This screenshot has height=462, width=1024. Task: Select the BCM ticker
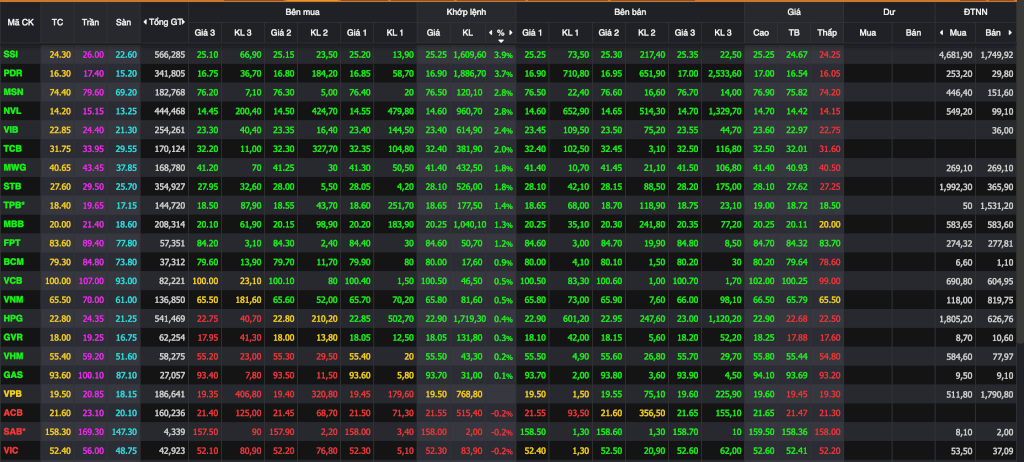point(12,262)
